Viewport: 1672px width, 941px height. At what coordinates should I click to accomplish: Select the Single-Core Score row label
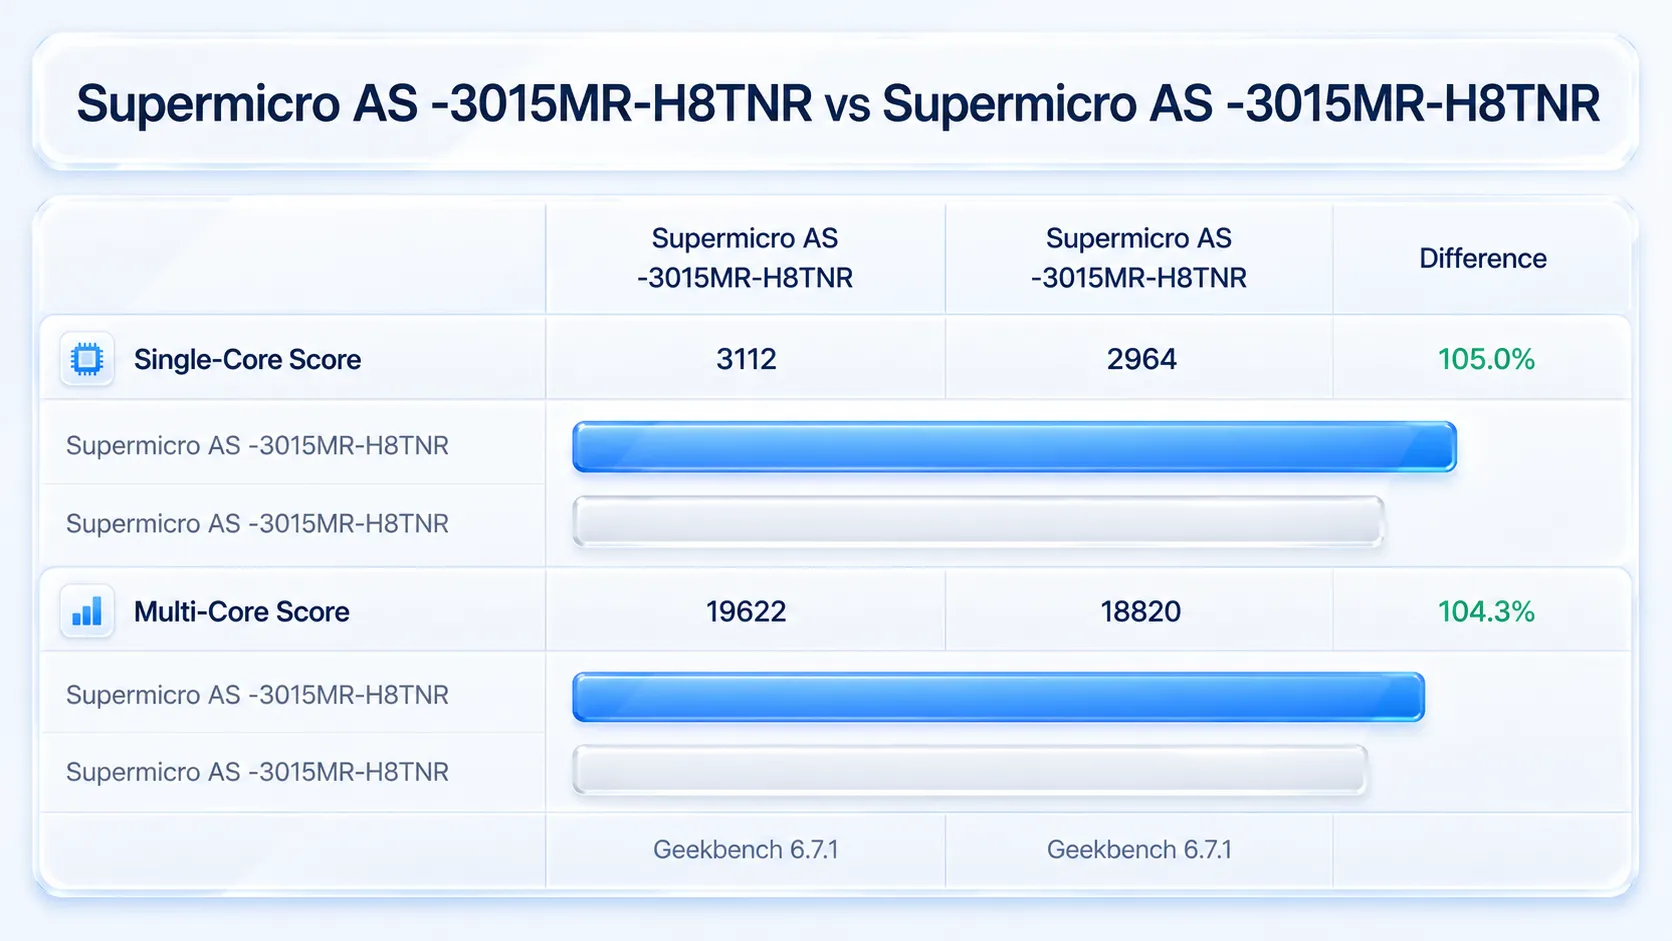[x=247, y=360]
